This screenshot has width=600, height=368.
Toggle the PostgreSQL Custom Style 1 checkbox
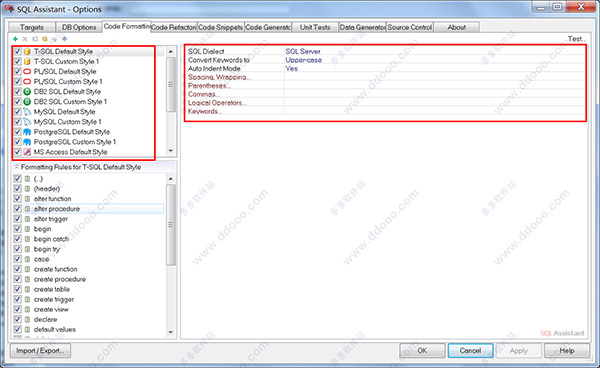(18, 142)
